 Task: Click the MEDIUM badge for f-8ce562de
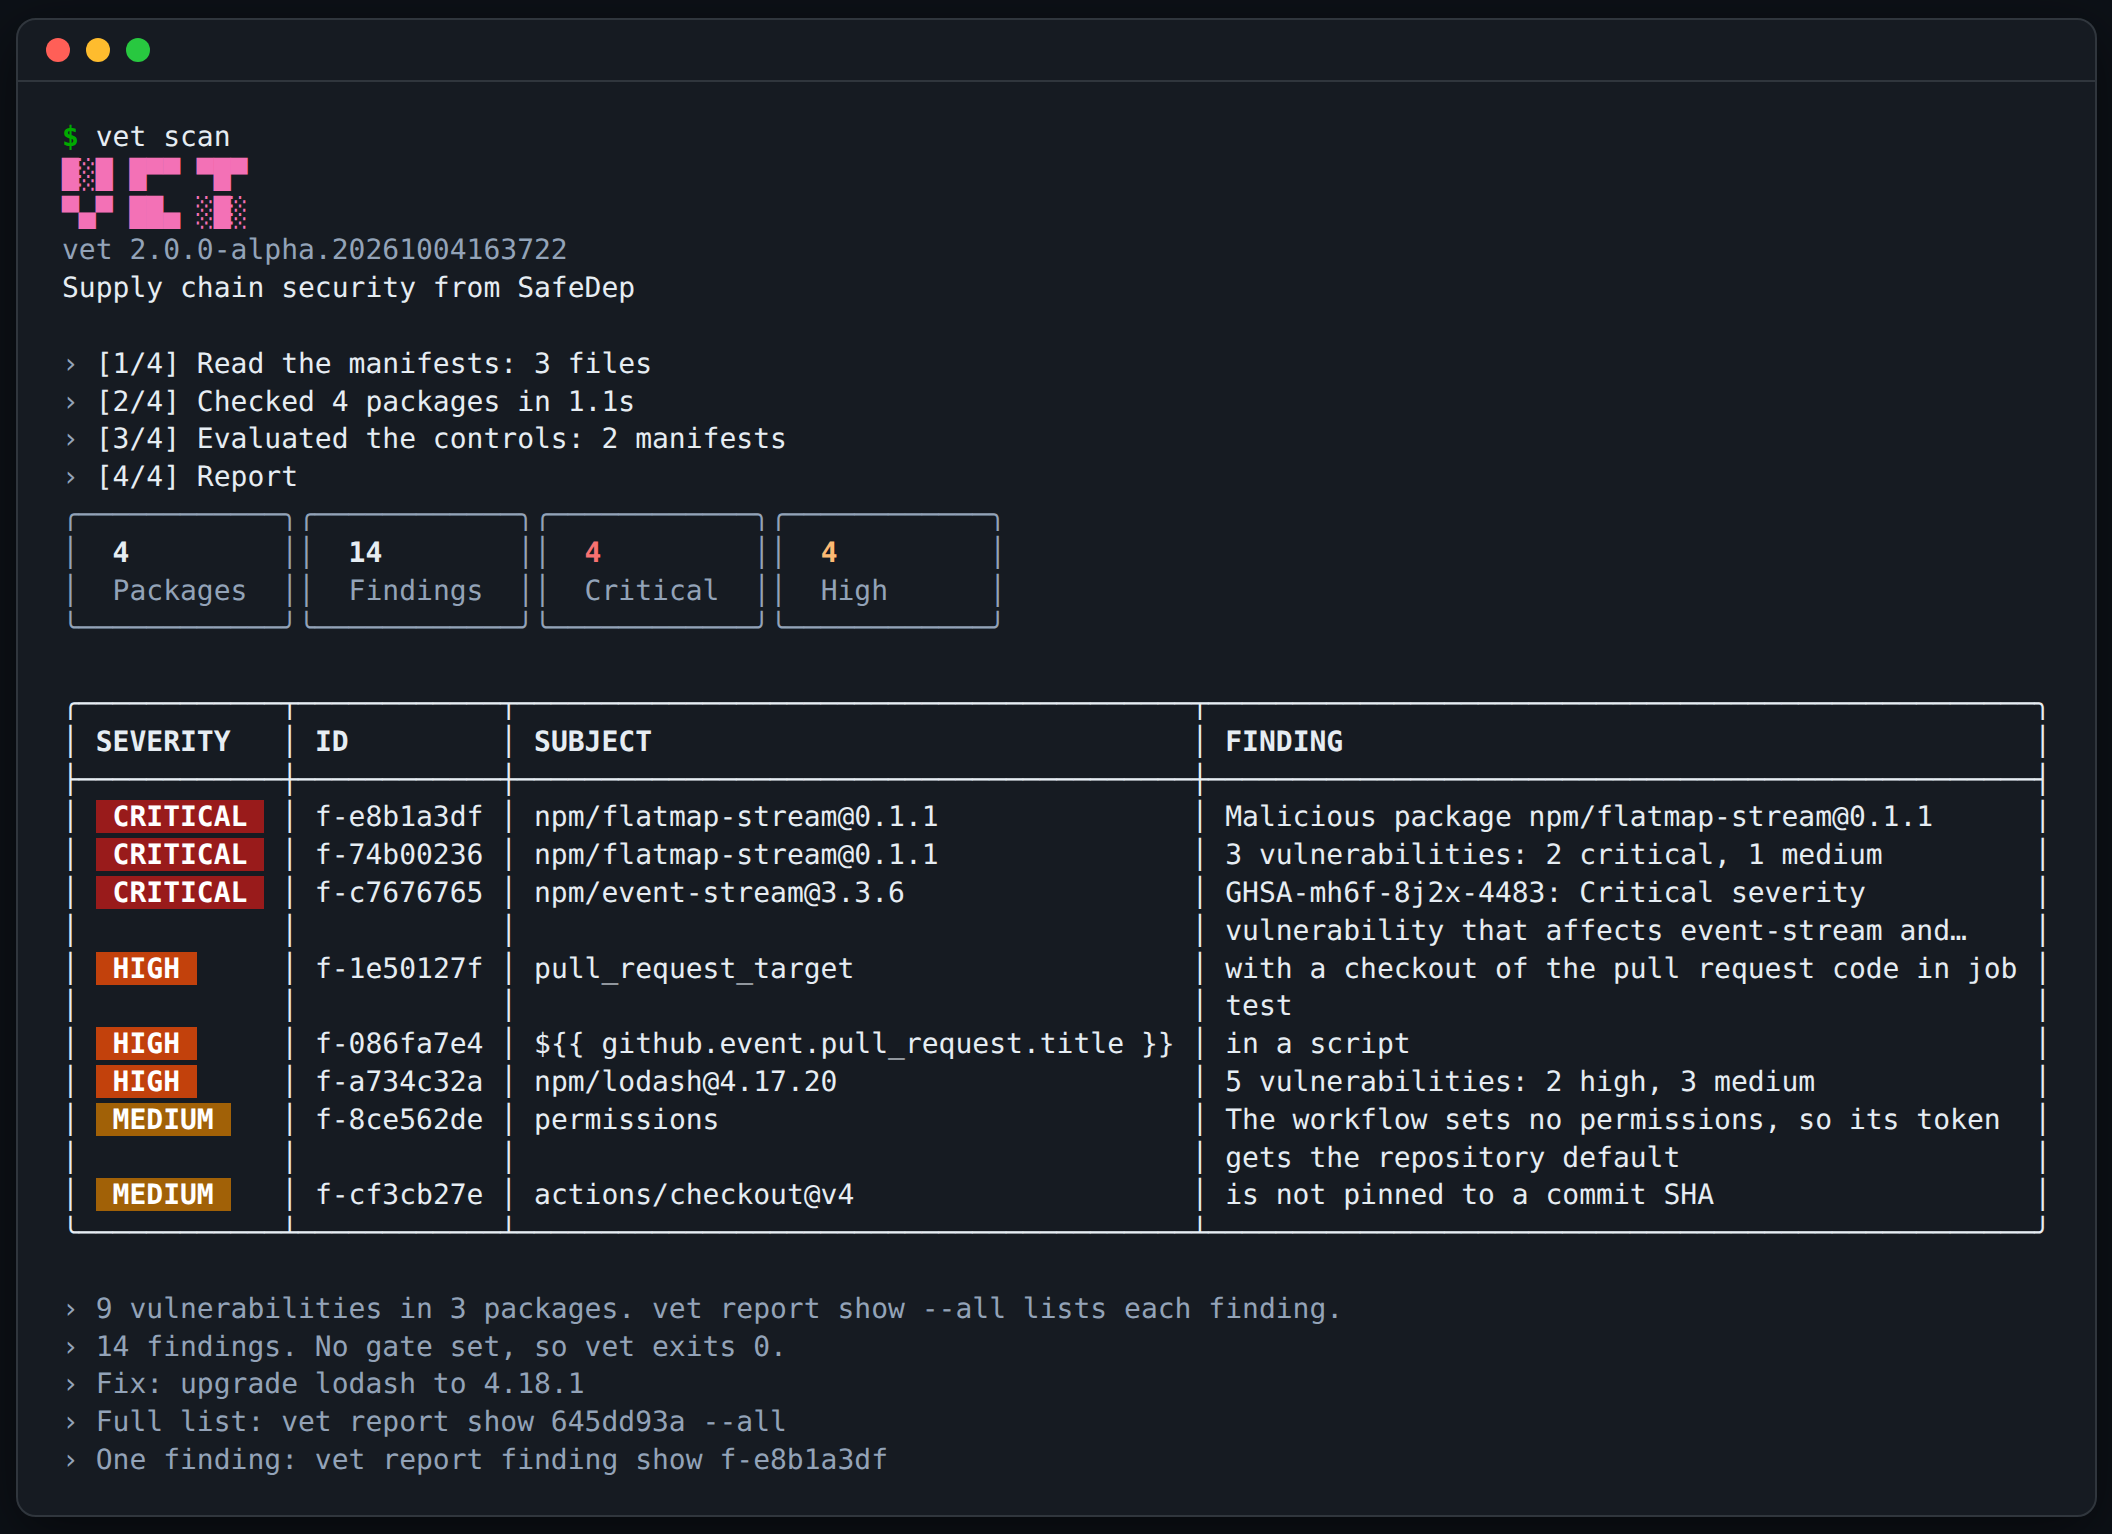[x=163, y=1119]
